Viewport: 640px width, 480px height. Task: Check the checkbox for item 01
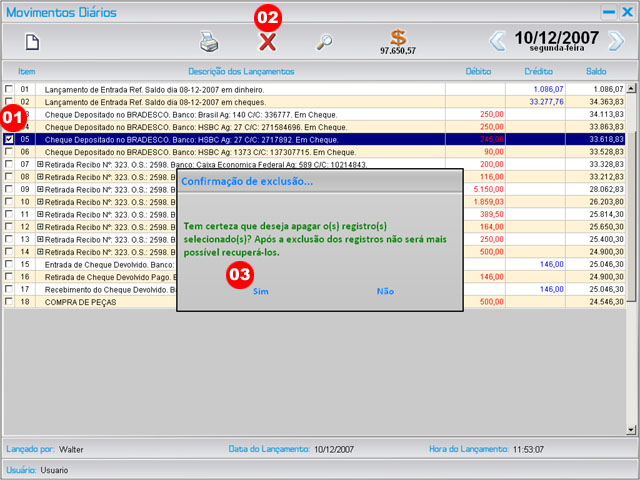[9, 90]
